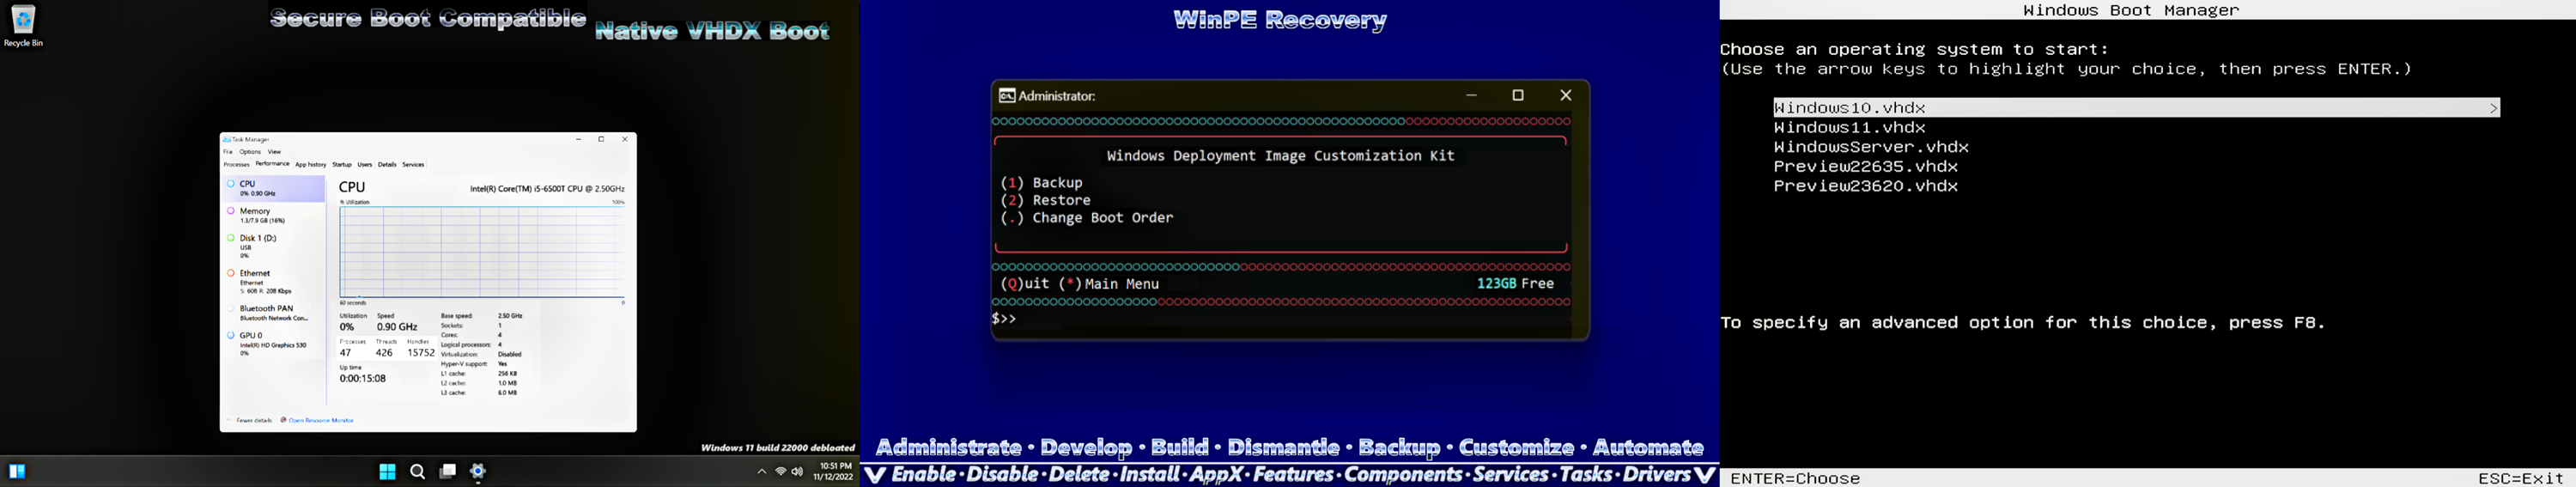Open taskbar Search magnifier

click(418, 472)
